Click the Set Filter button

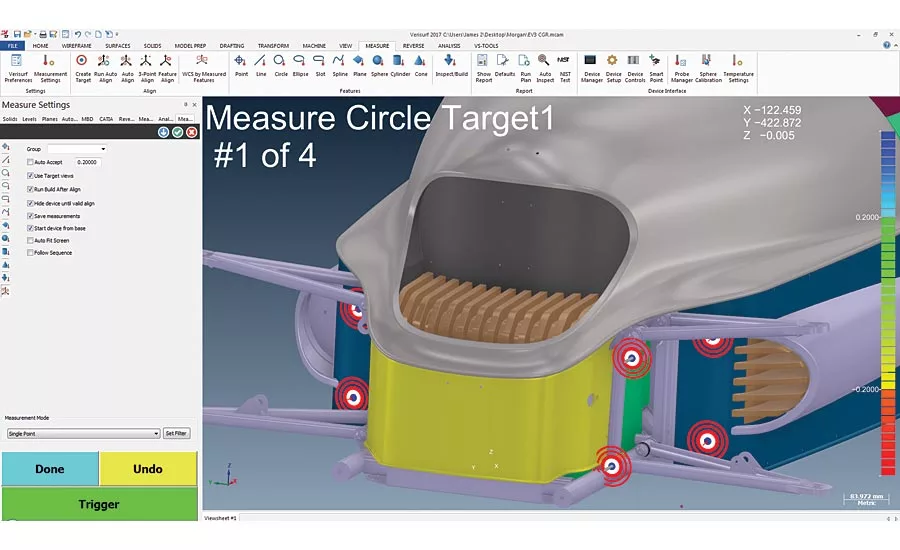176,433
